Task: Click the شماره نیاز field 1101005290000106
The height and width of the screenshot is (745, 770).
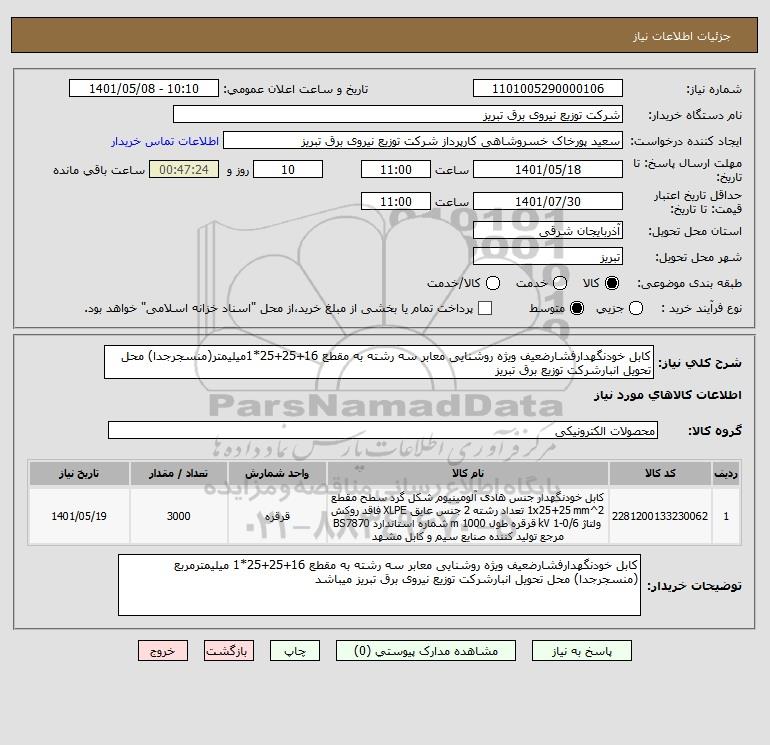Action: click(x=548, y=88)
